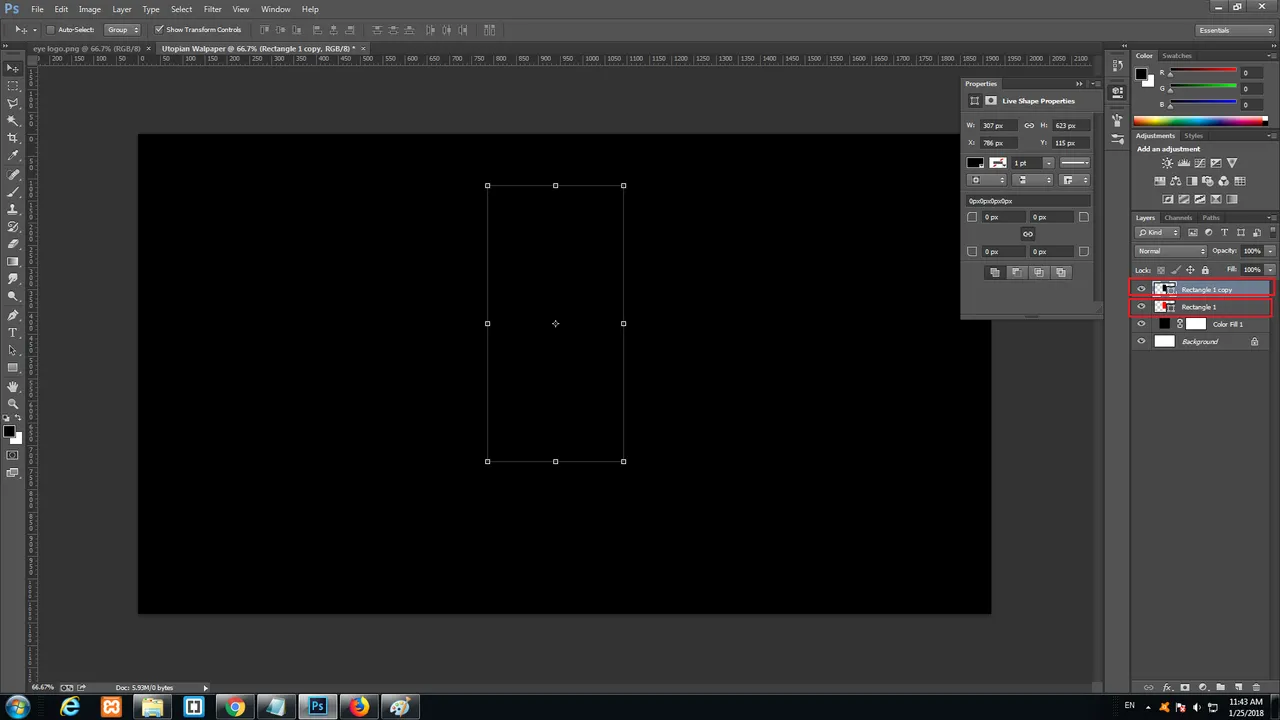1280x720 pixels.
Task: Select the Hand tool
Action: [x=13, y=387]
